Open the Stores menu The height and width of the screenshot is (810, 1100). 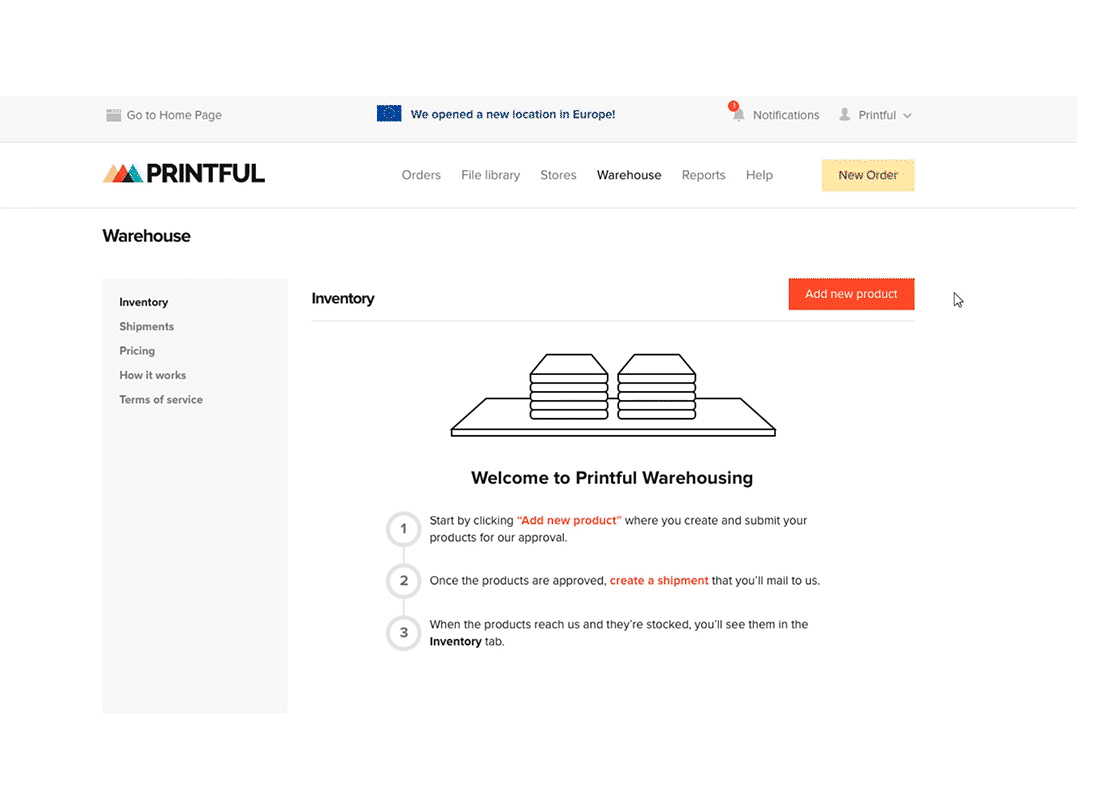(x=558, y=175)
